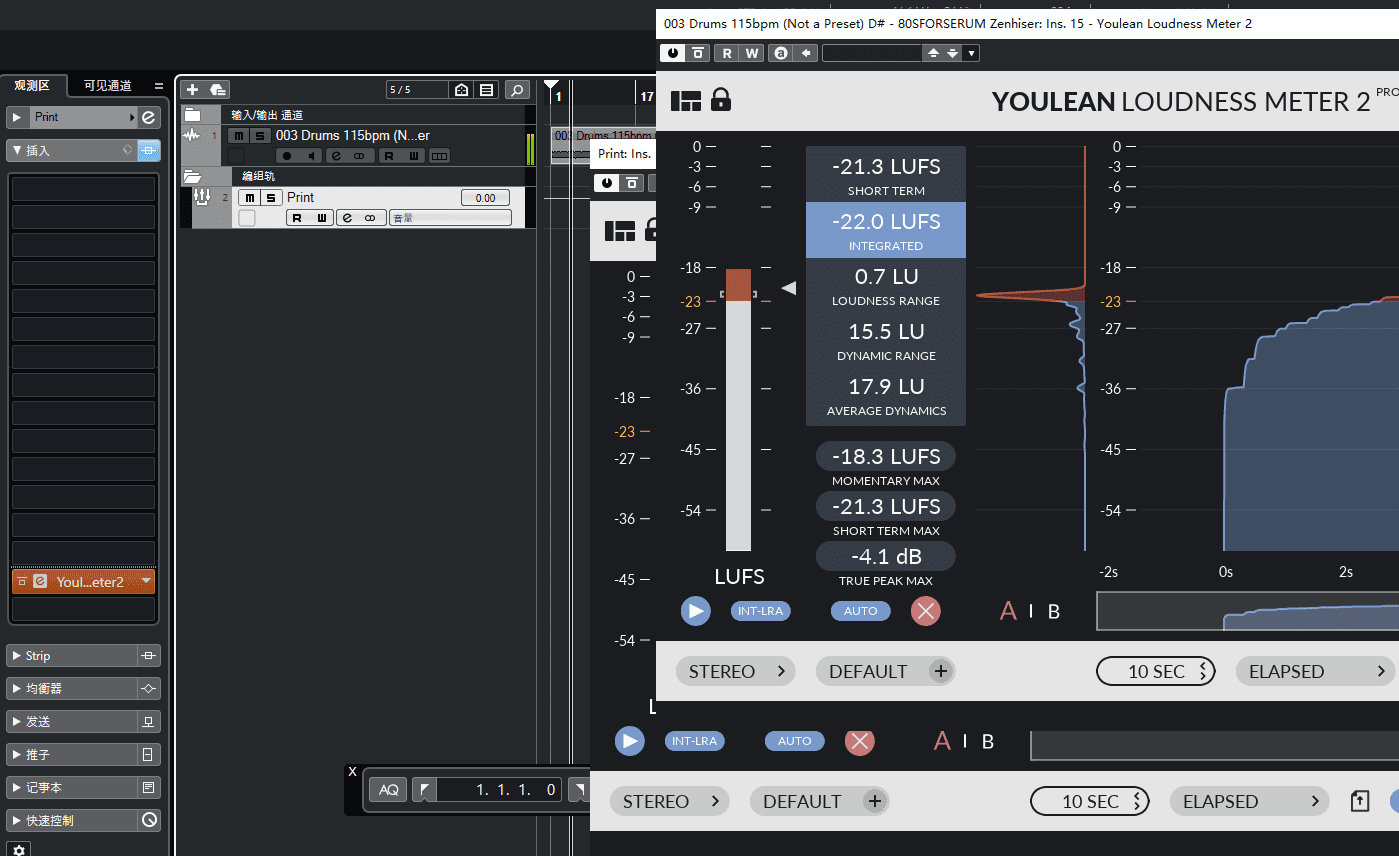This screenshot has width=1399, height=856.
Task: Open channel settings 'e' for Print in inspector
Action: tap(149, 117)
